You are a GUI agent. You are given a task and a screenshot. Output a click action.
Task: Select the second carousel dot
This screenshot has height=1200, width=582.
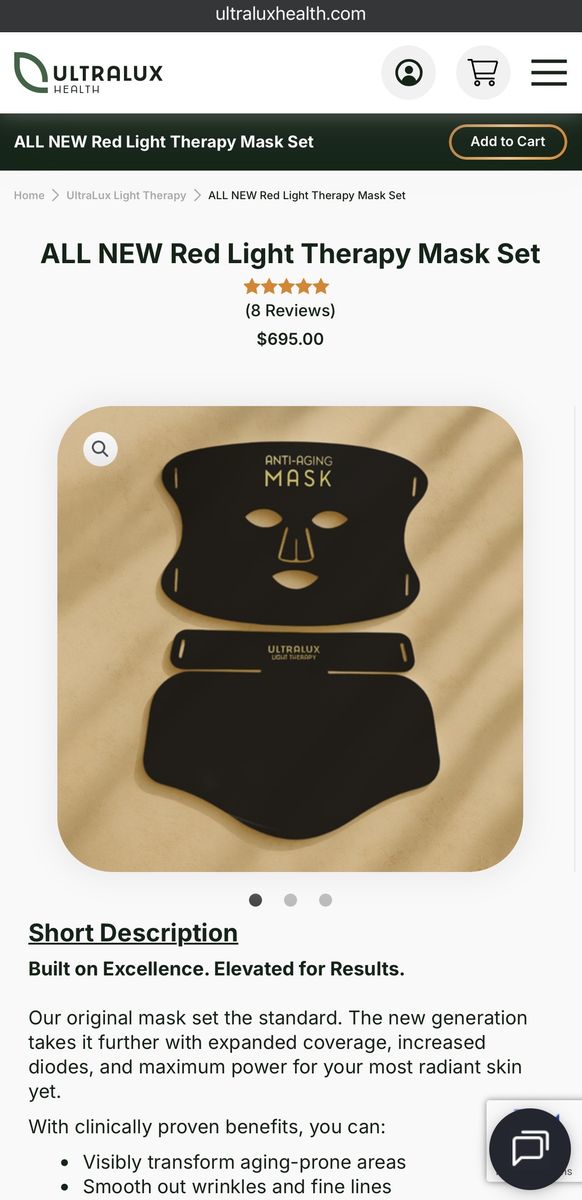pyautogui.click(x=290, y=900)
